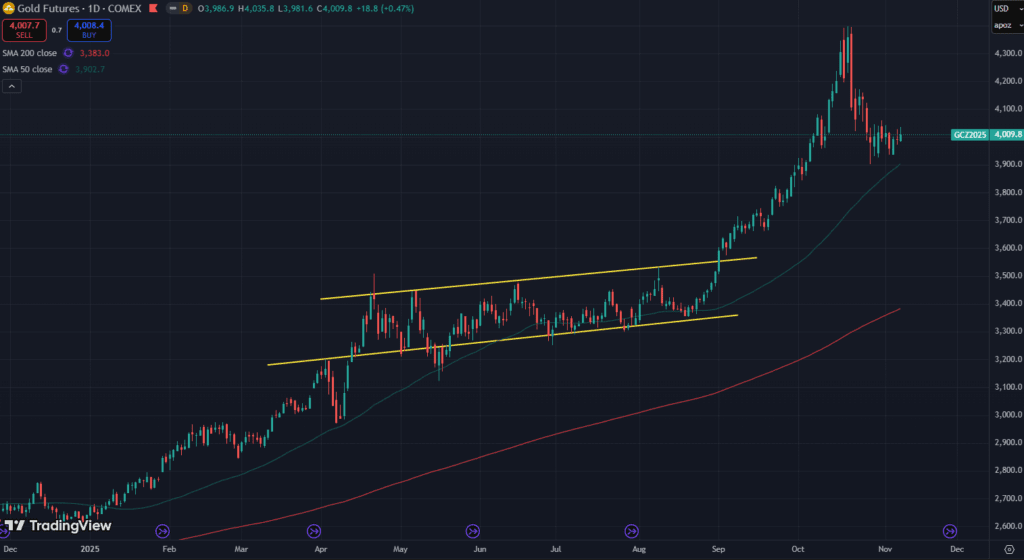Select the SMA 50 close indicator label

[x=28, y=69]
